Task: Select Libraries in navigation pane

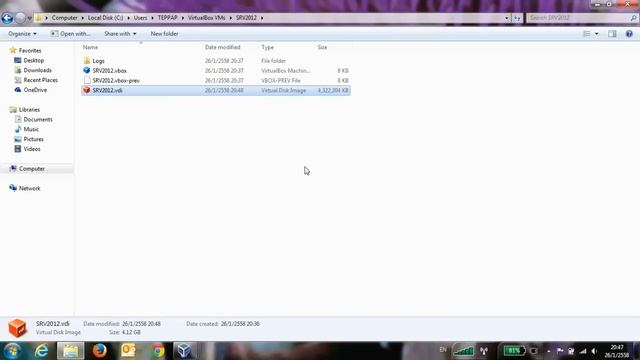Action: [29, 110]
